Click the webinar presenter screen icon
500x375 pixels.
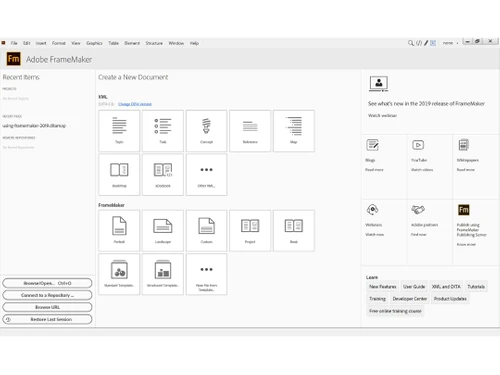(x=379, y=84)
